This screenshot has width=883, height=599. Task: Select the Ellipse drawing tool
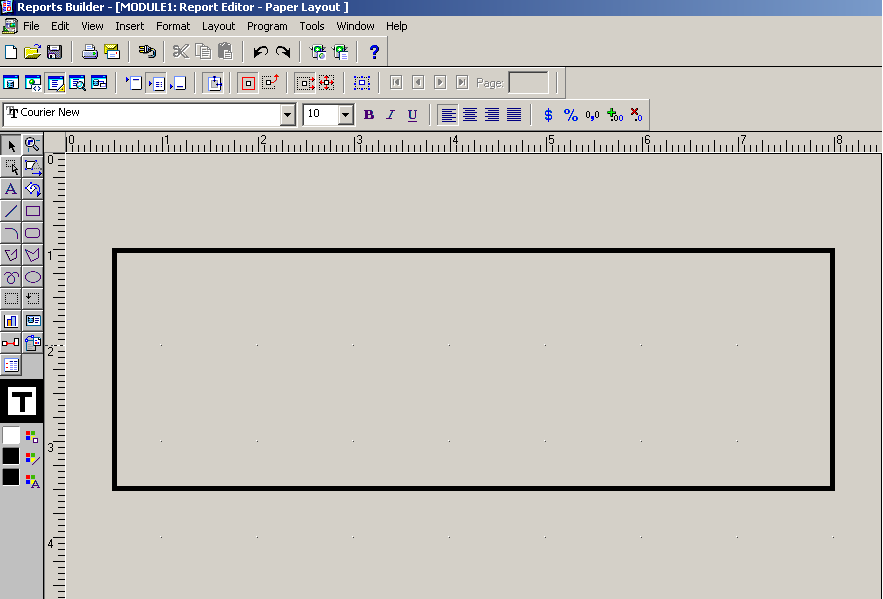(32, 277)
